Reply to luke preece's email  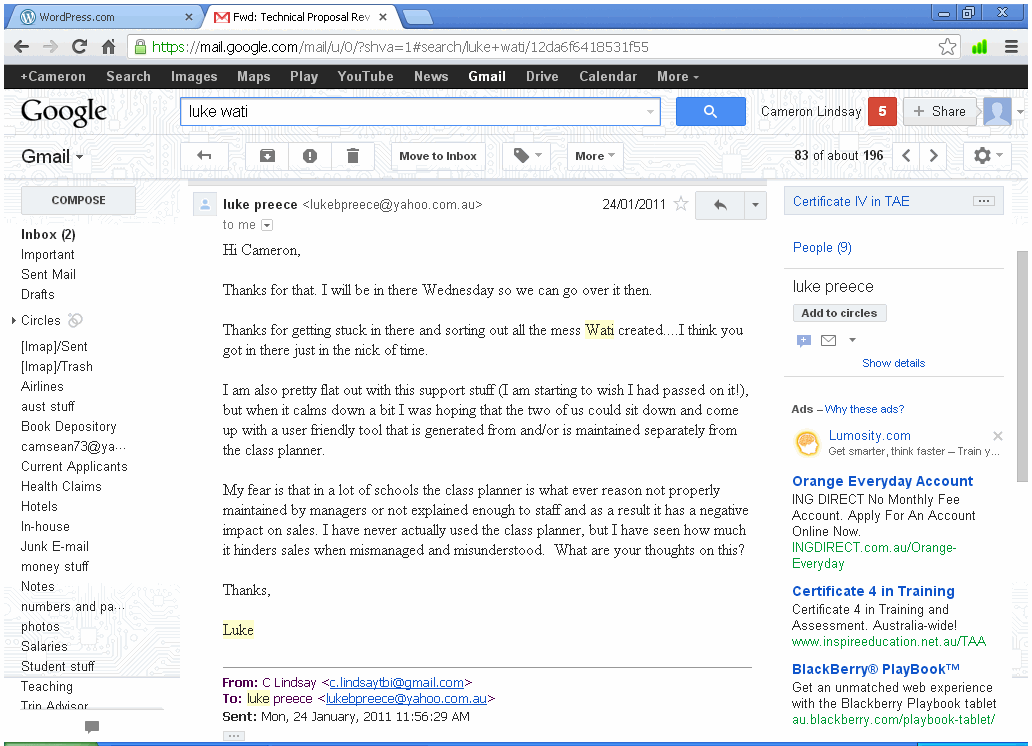720,205
